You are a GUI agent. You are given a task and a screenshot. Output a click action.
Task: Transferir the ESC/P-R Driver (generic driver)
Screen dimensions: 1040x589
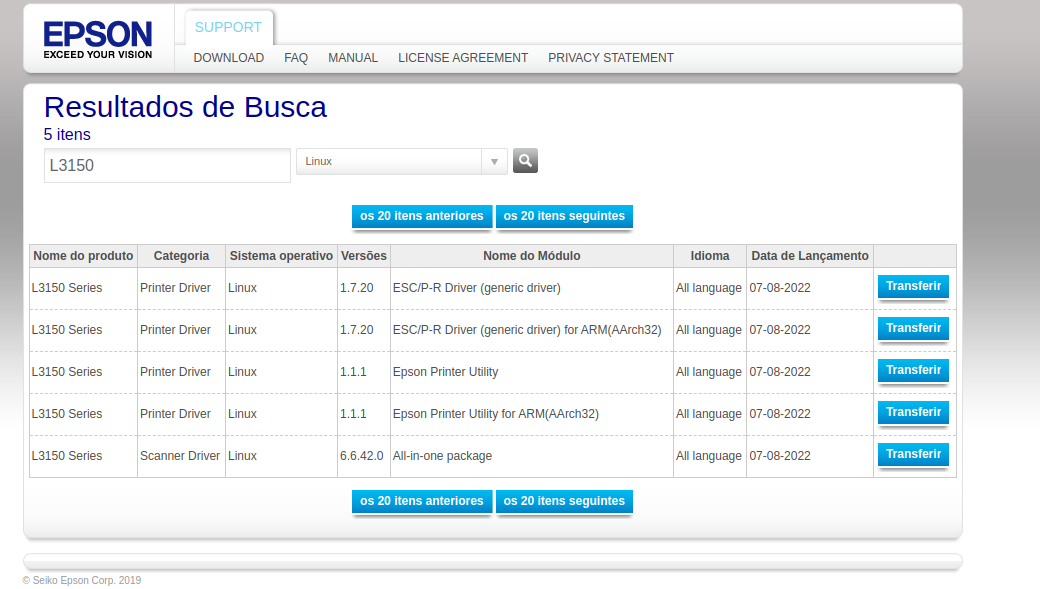point(913,287)
